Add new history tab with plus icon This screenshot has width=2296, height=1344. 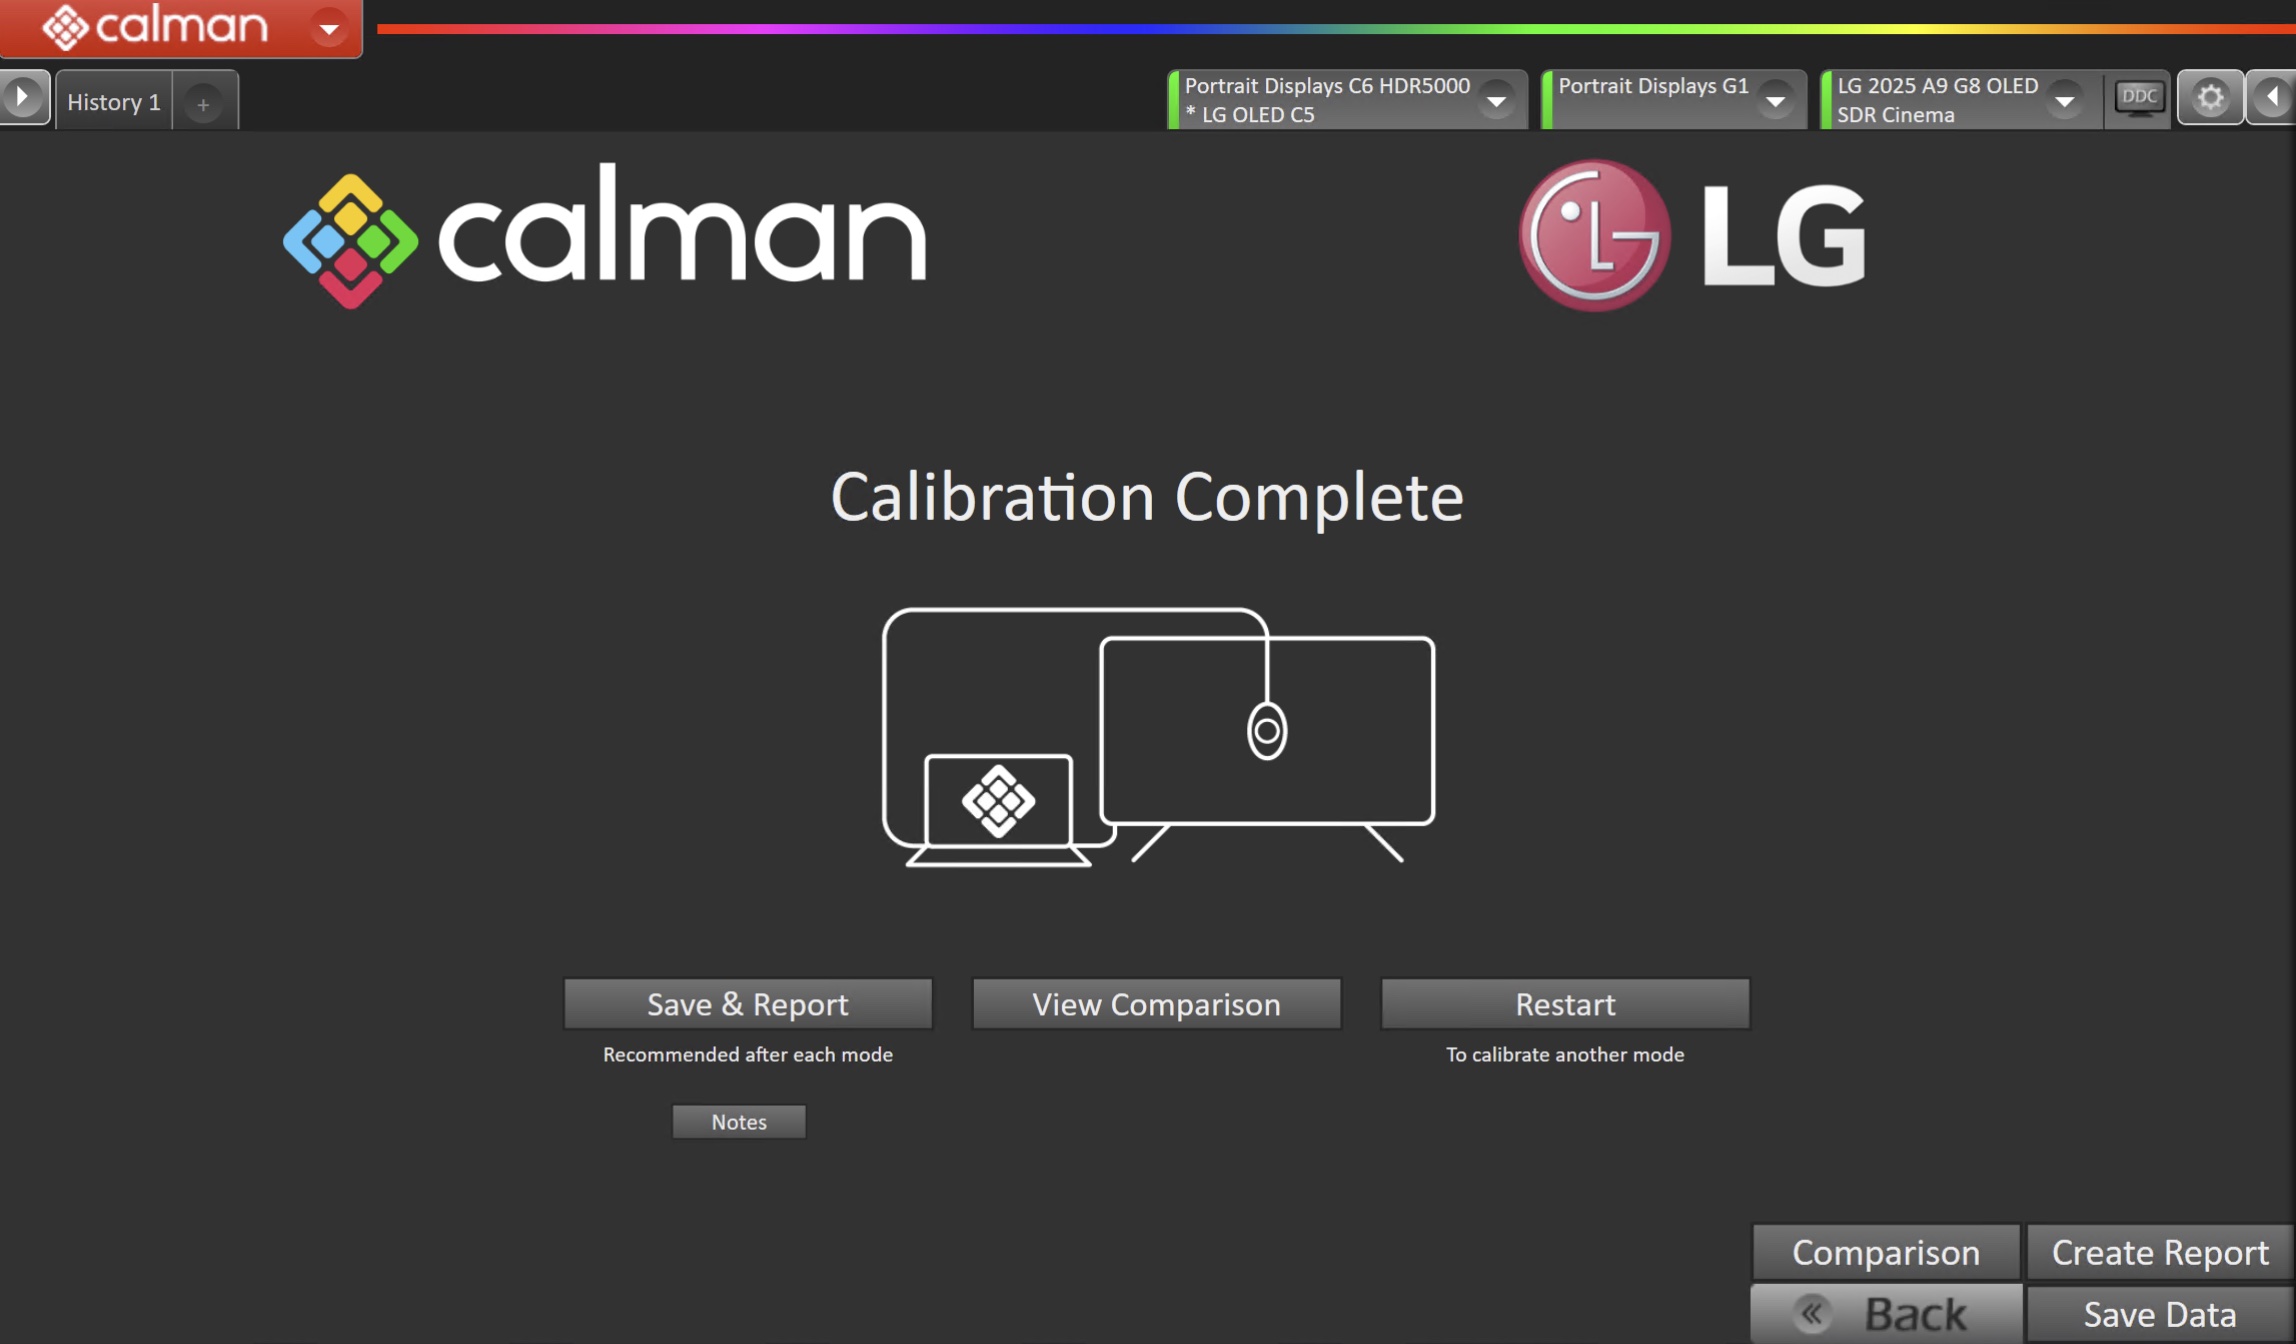coord(203,103)
